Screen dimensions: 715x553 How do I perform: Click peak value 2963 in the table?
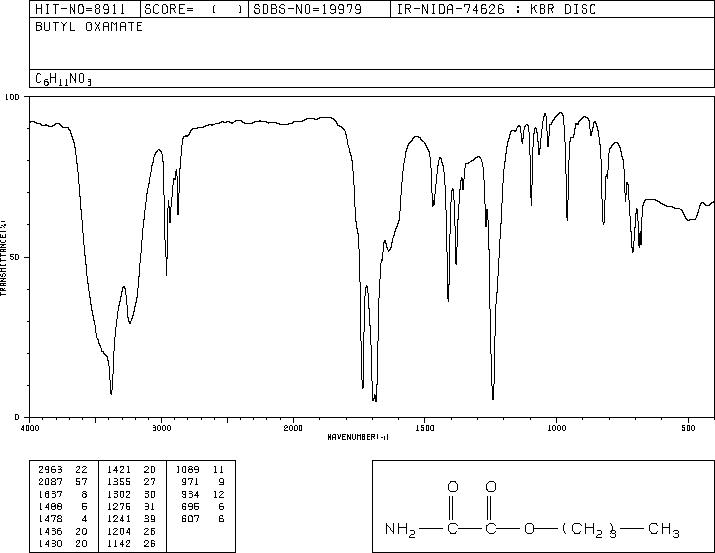[50, 469]
